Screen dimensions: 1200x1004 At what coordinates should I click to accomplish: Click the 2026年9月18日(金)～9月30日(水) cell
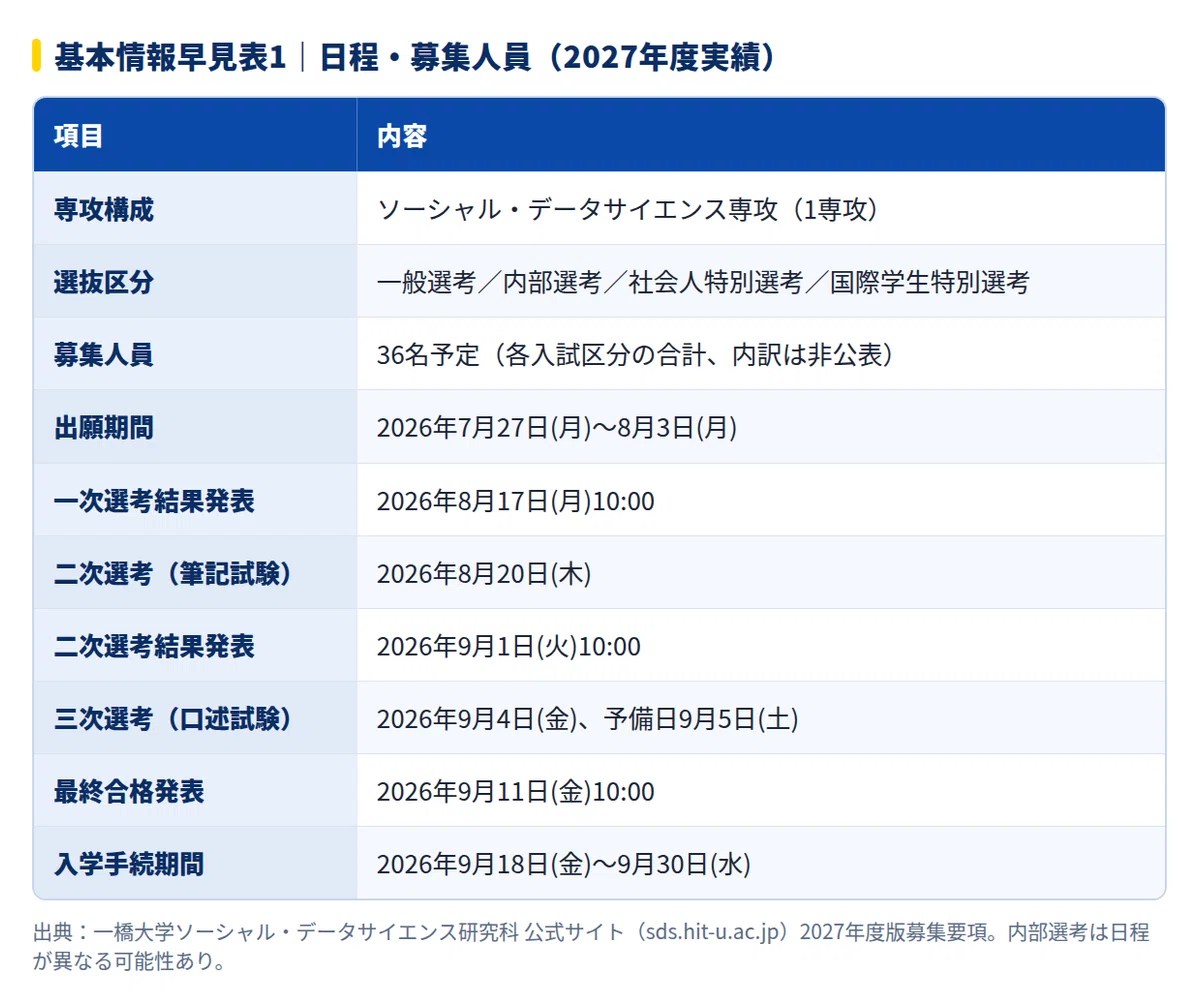(x=761, y=863)
